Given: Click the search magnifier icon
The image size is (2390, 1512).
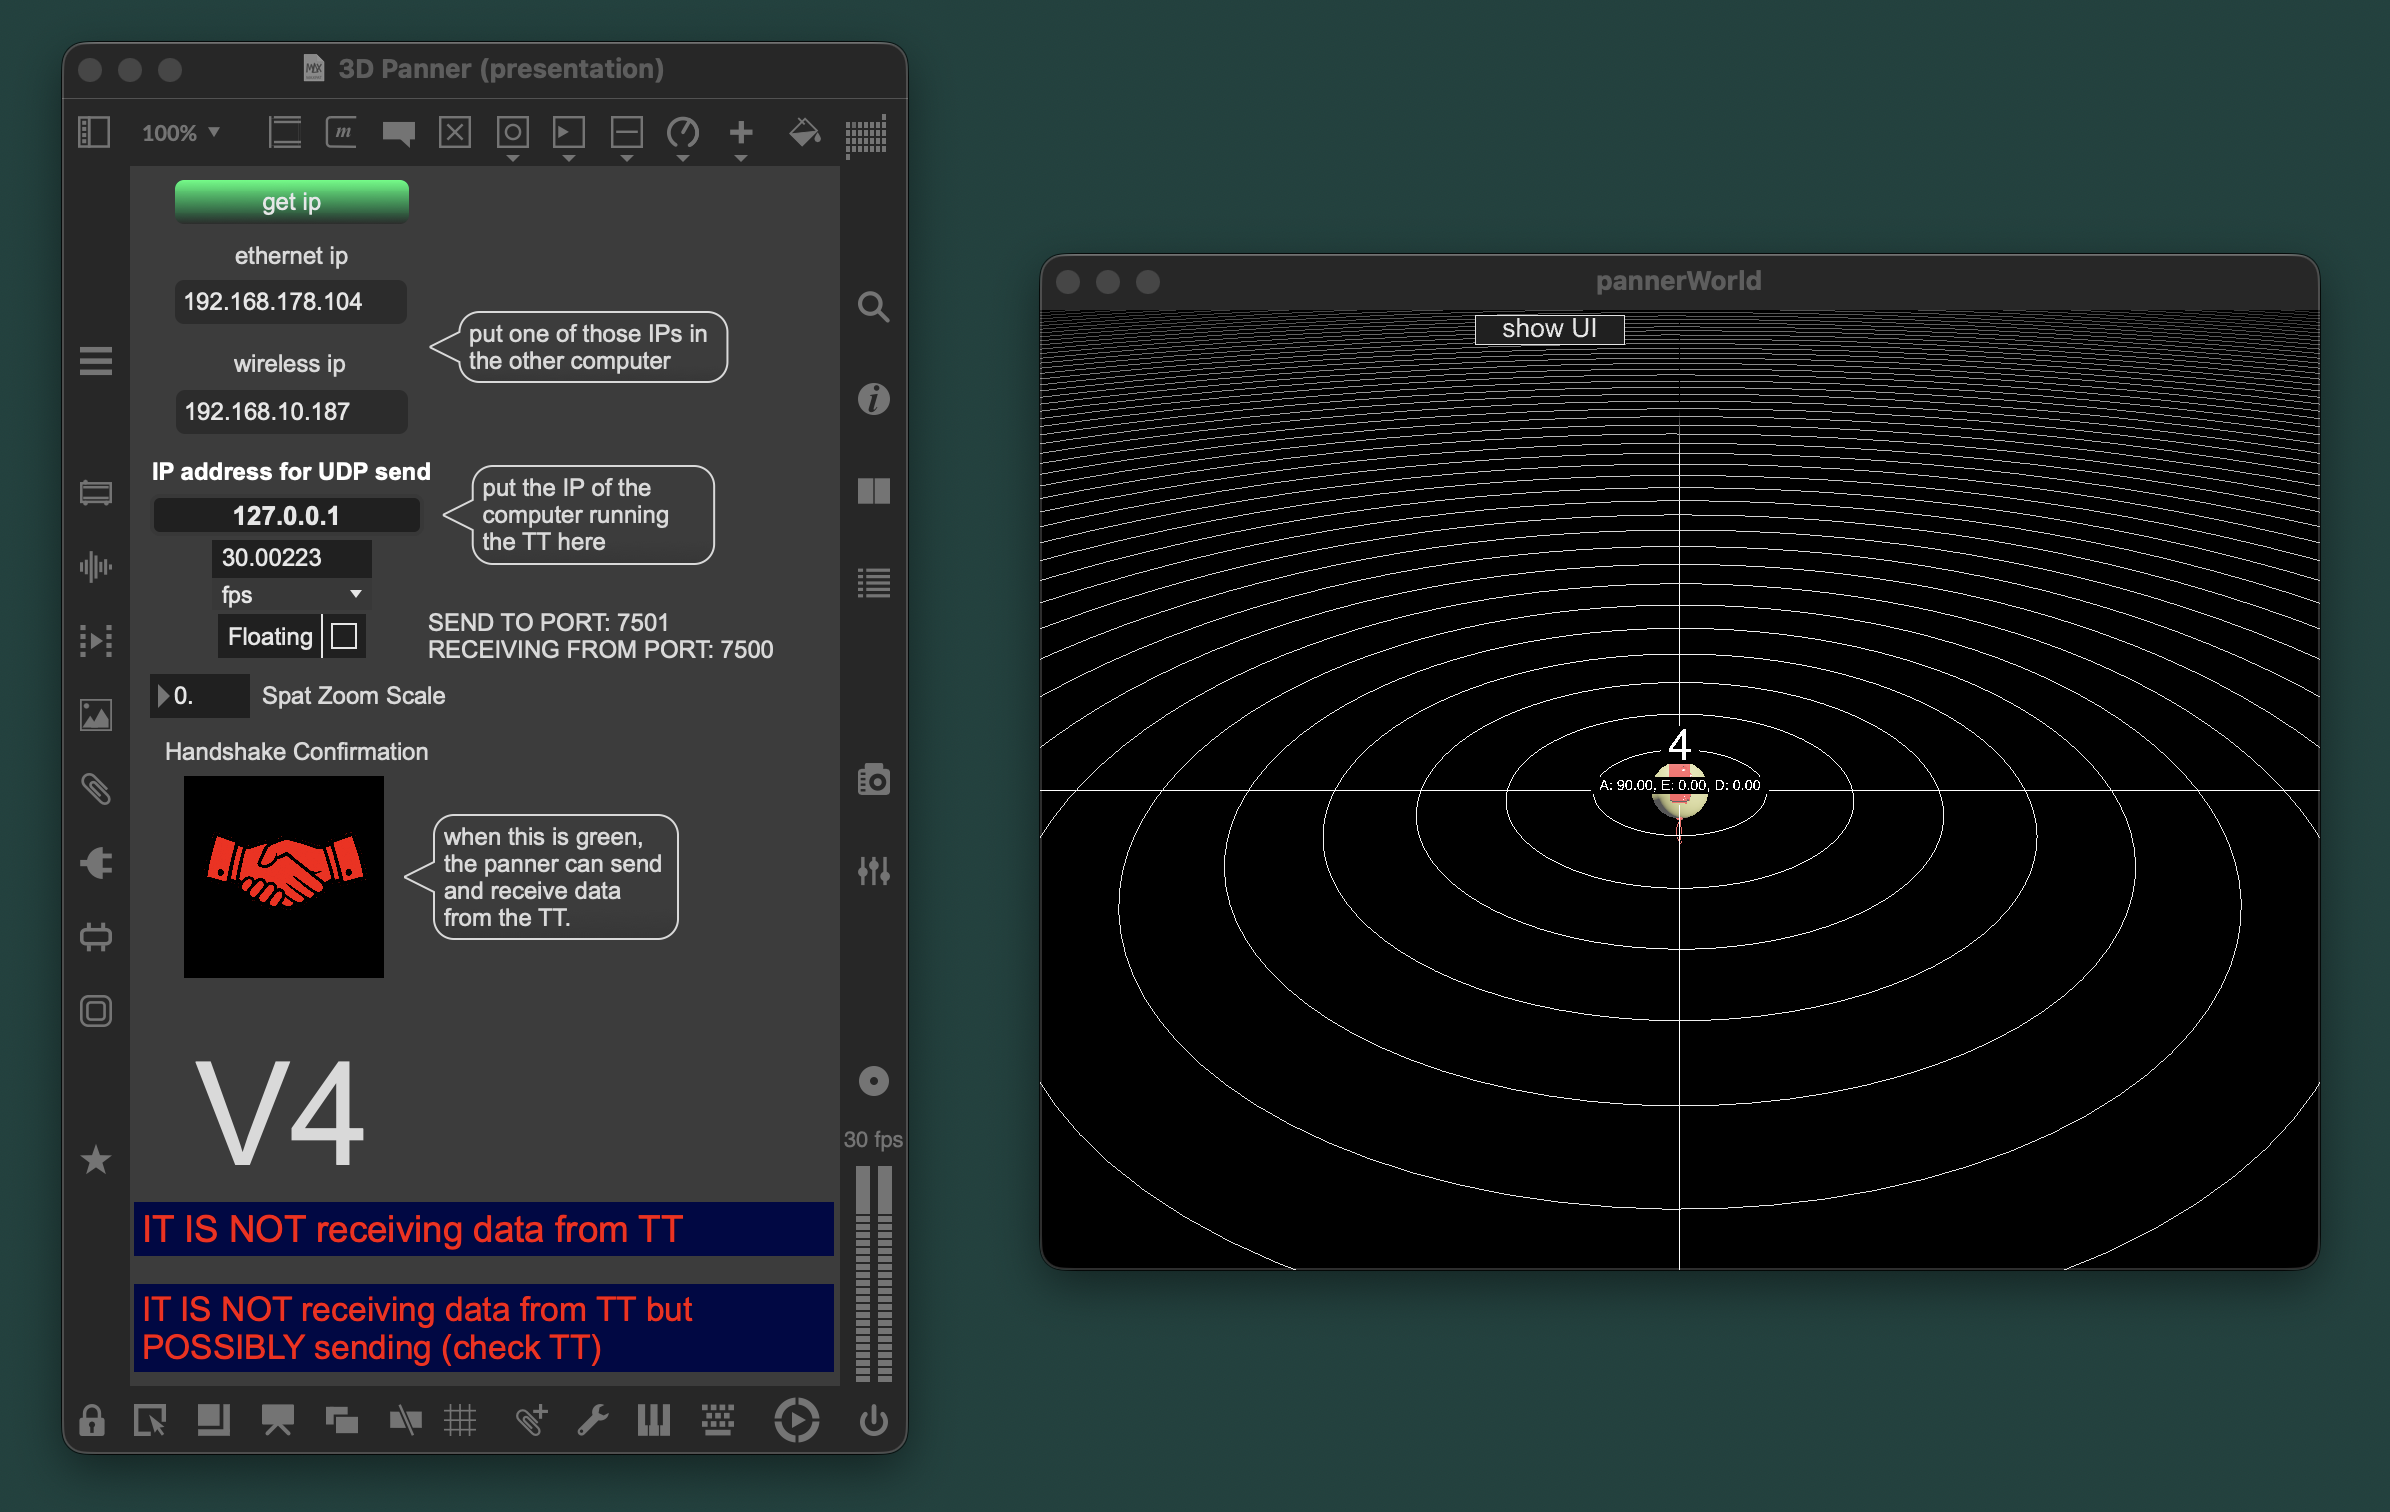Looking at the screenshot, I should (873, 306).
